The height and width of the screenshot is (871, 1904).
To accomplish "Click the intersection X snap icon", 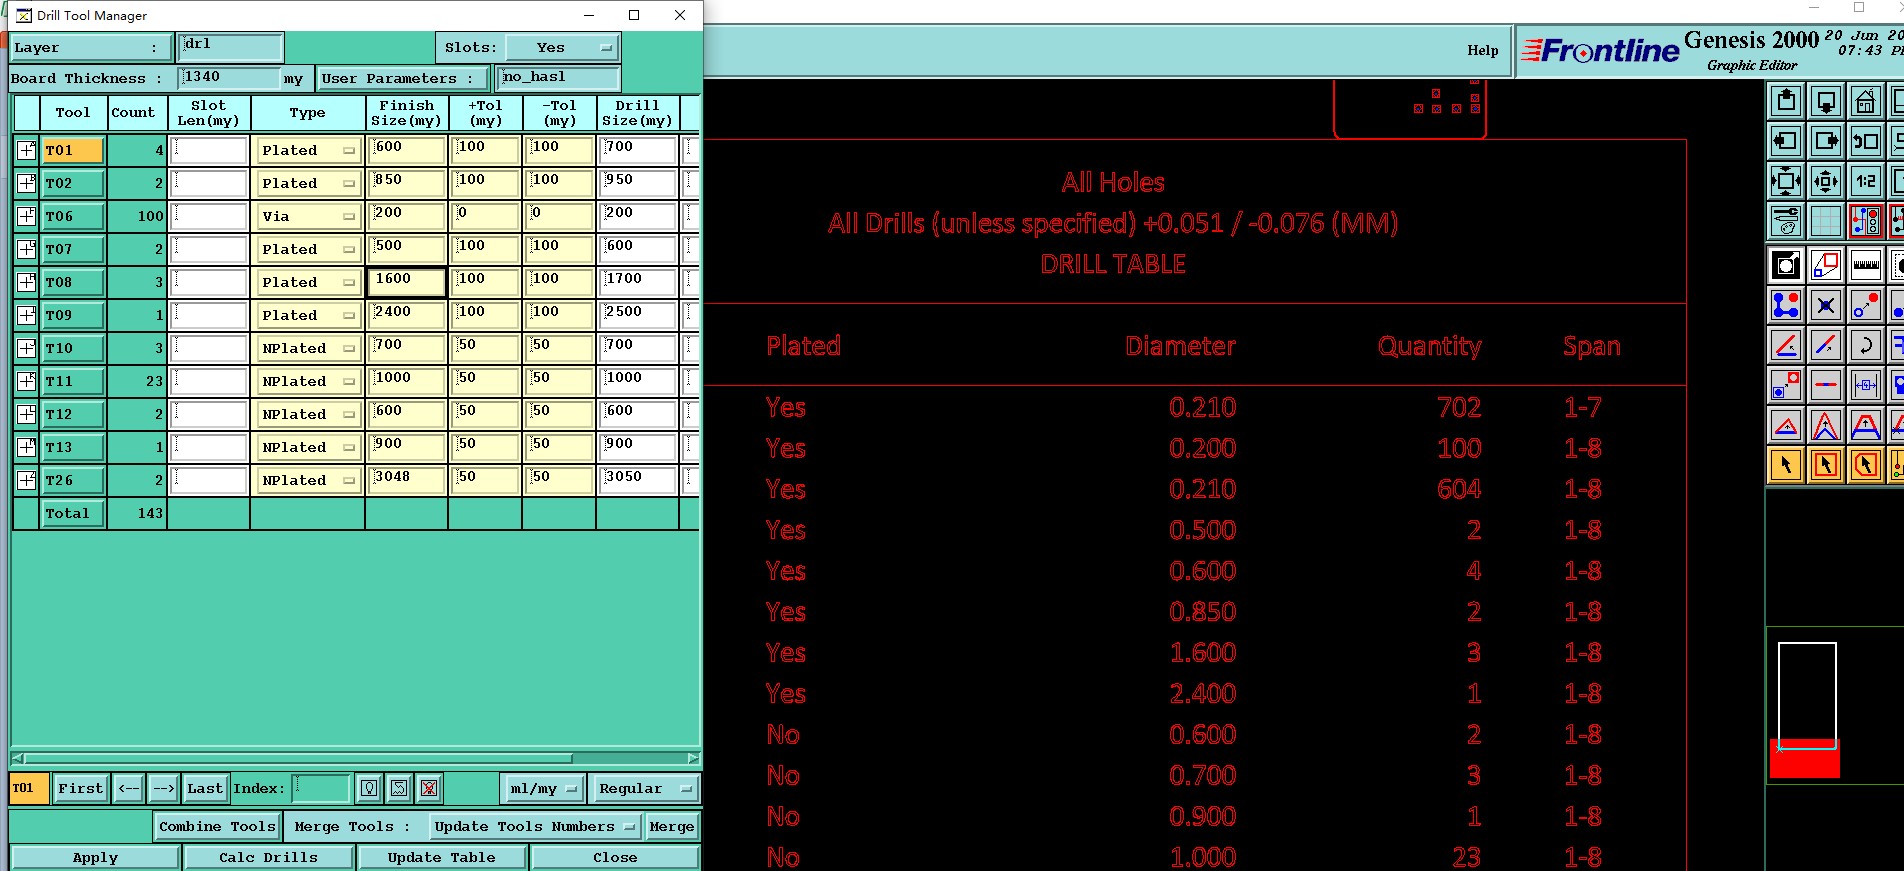I will point(1826,305).
